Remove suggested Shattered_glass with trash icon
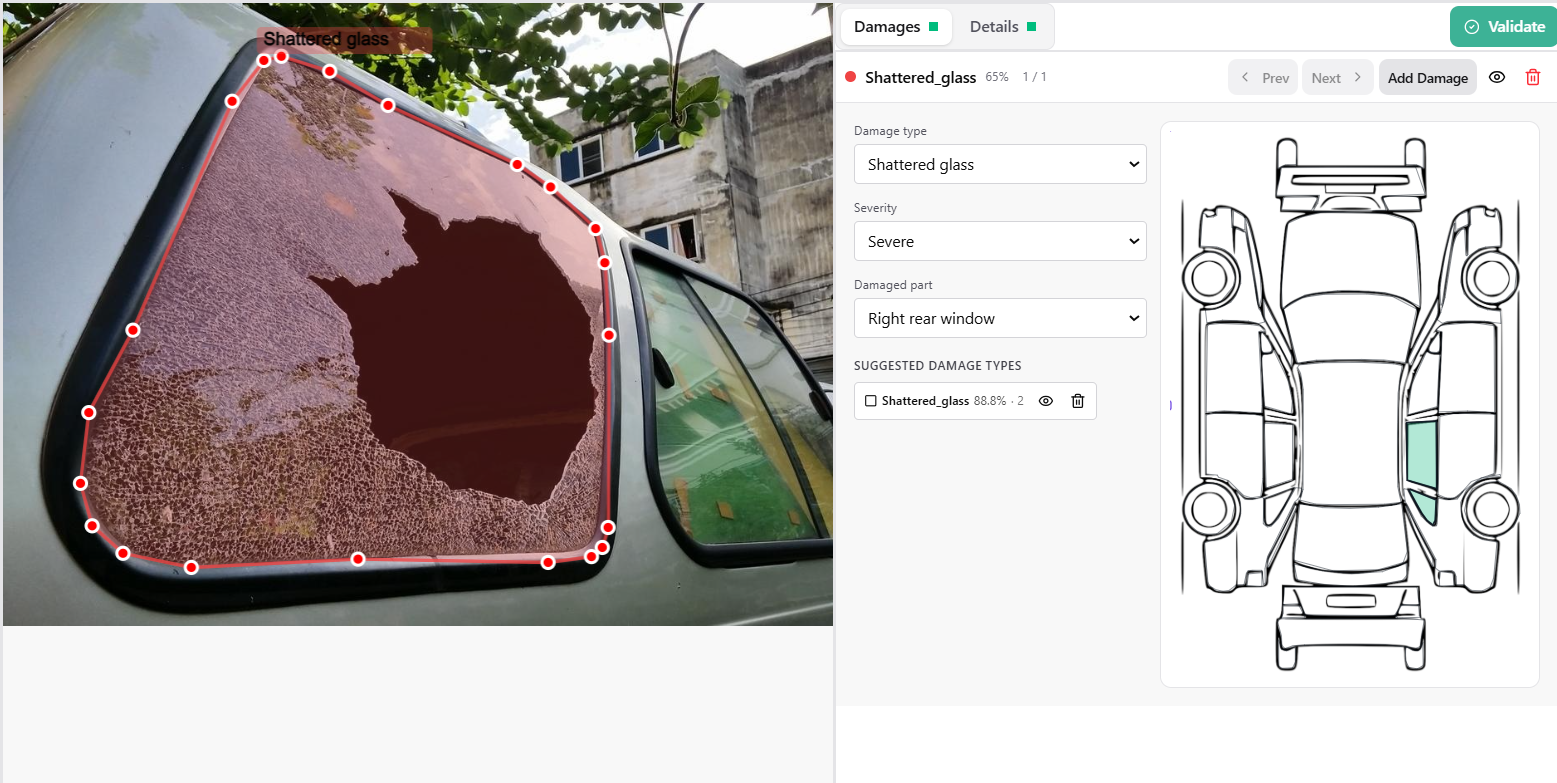 click(1077, 401)
